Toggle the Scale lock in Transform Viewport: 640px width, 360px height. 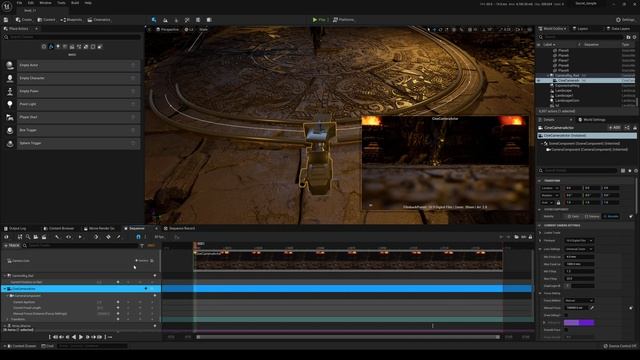click(558, 202)
